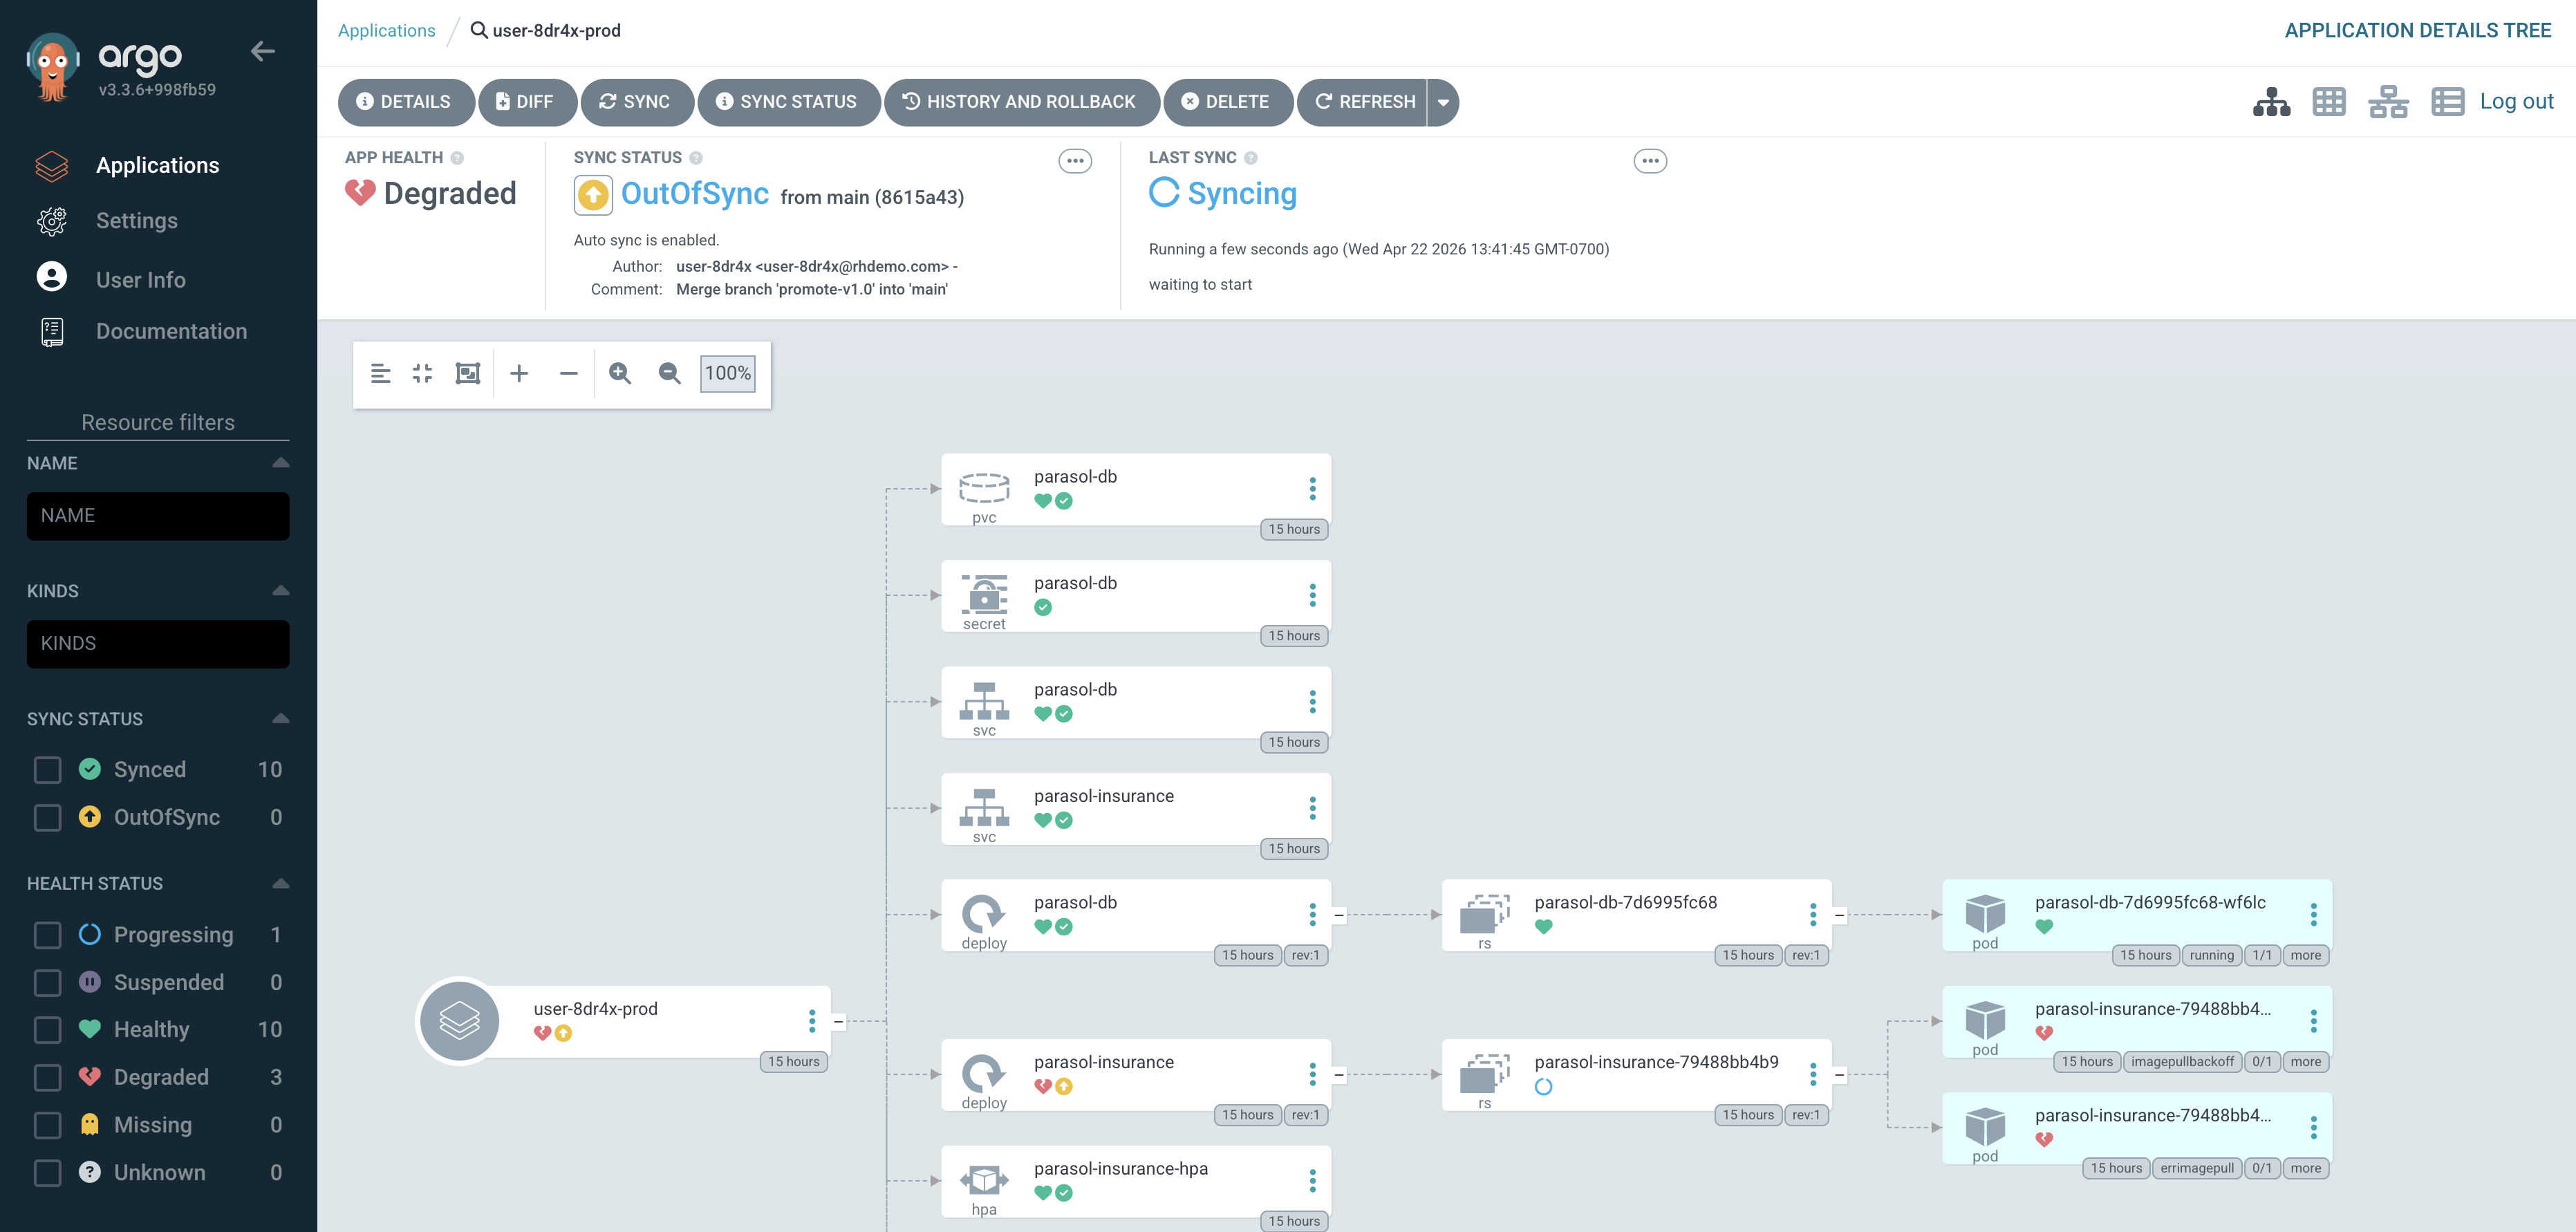Open Settings in the sidebar
Screen dimensions: 2576x1232
coord(136,221)
